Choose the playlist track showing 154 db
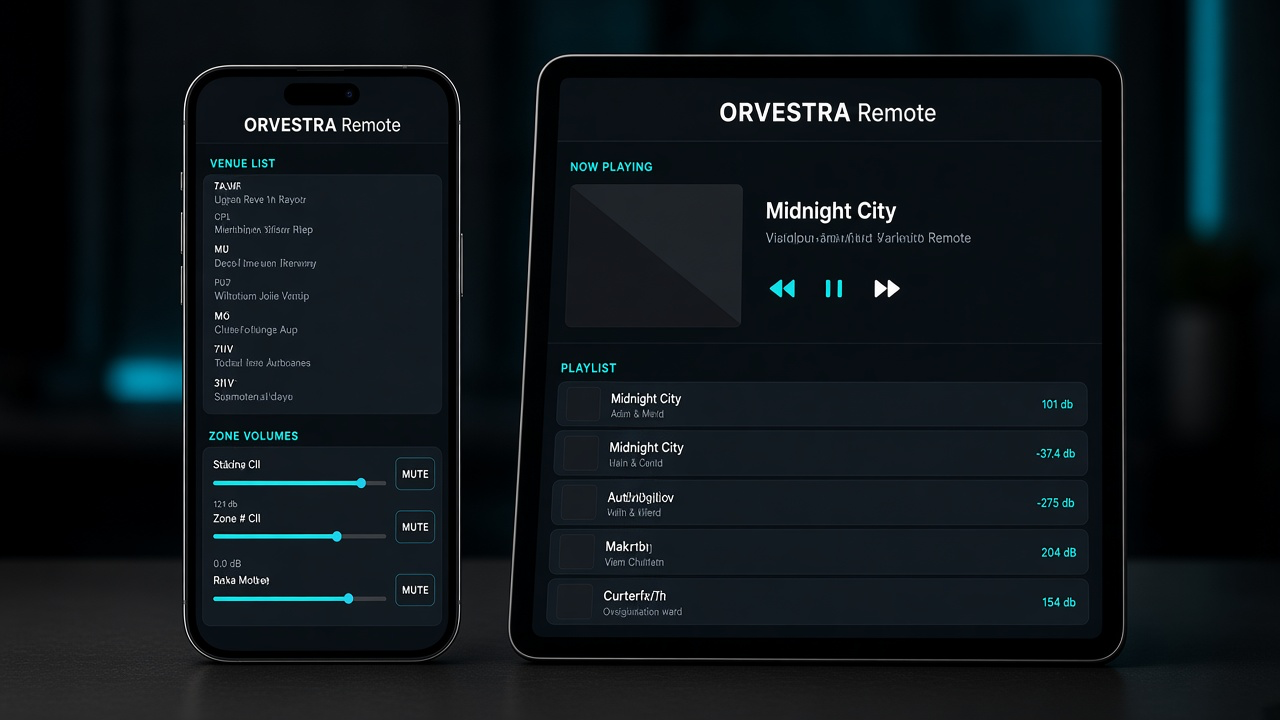The width and height of the screenshot is (1280, 720). [x=818, y=601]
